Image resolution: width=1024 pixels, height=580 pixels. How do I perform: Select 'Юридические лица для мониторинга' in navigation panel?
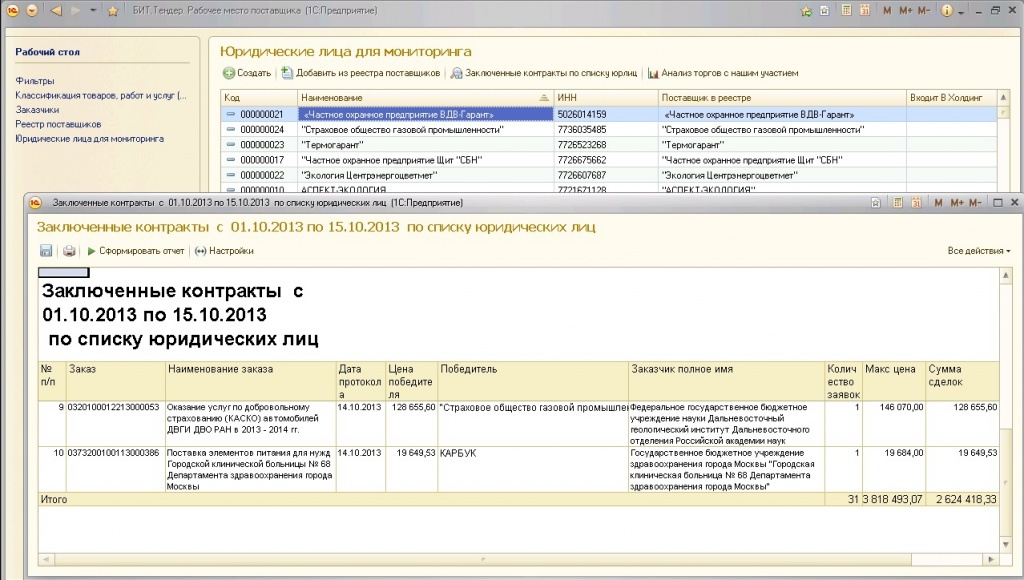89,138
